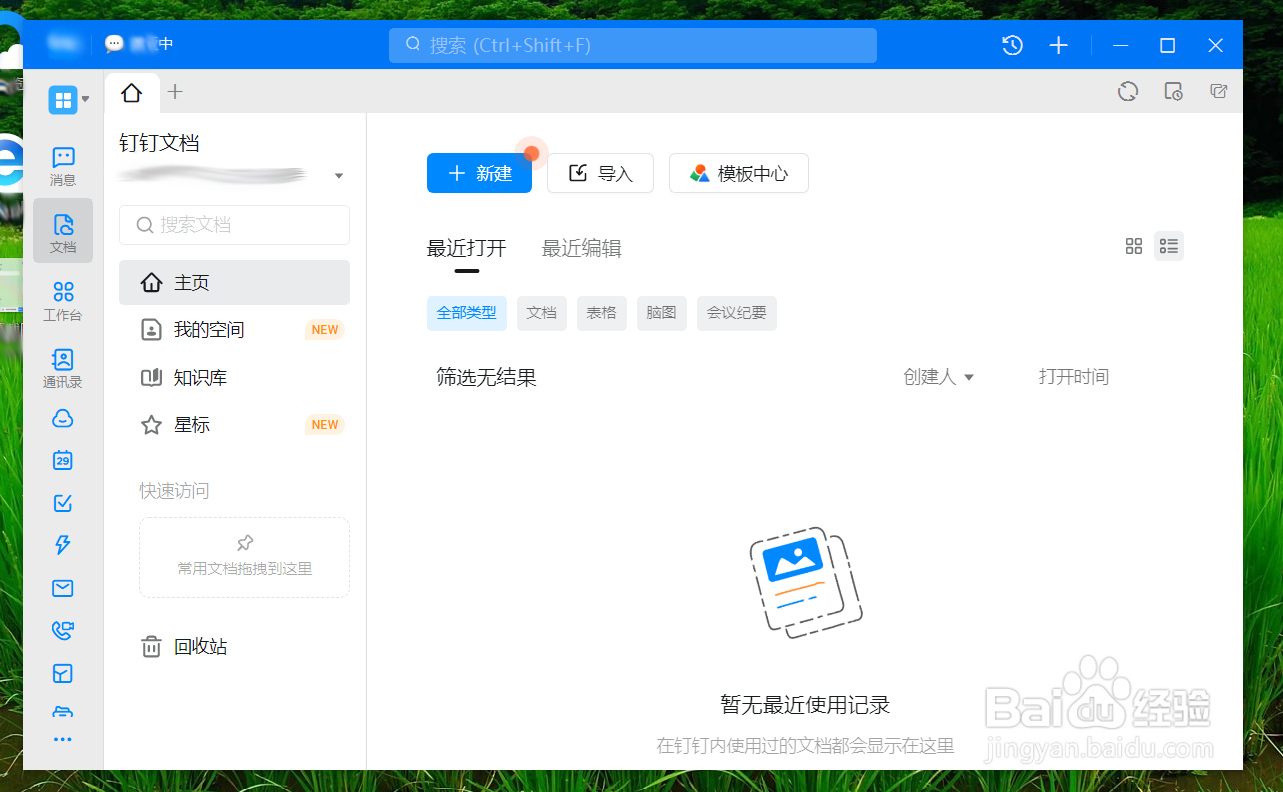Filter by 表格 type
Screen dimensions: 1283x792
click(x=602, y=313)
